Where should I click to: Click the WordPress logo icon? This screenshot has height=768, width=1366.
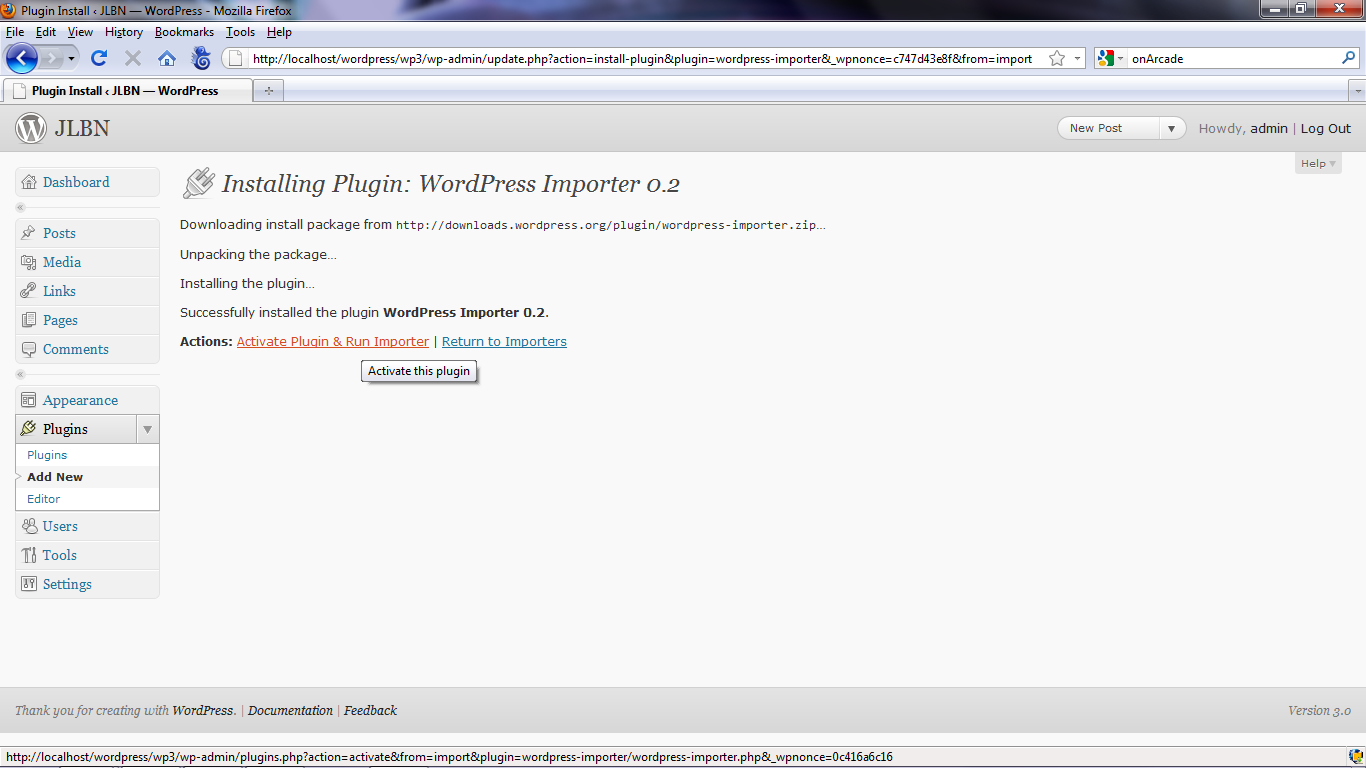click(x=31, y=128)
